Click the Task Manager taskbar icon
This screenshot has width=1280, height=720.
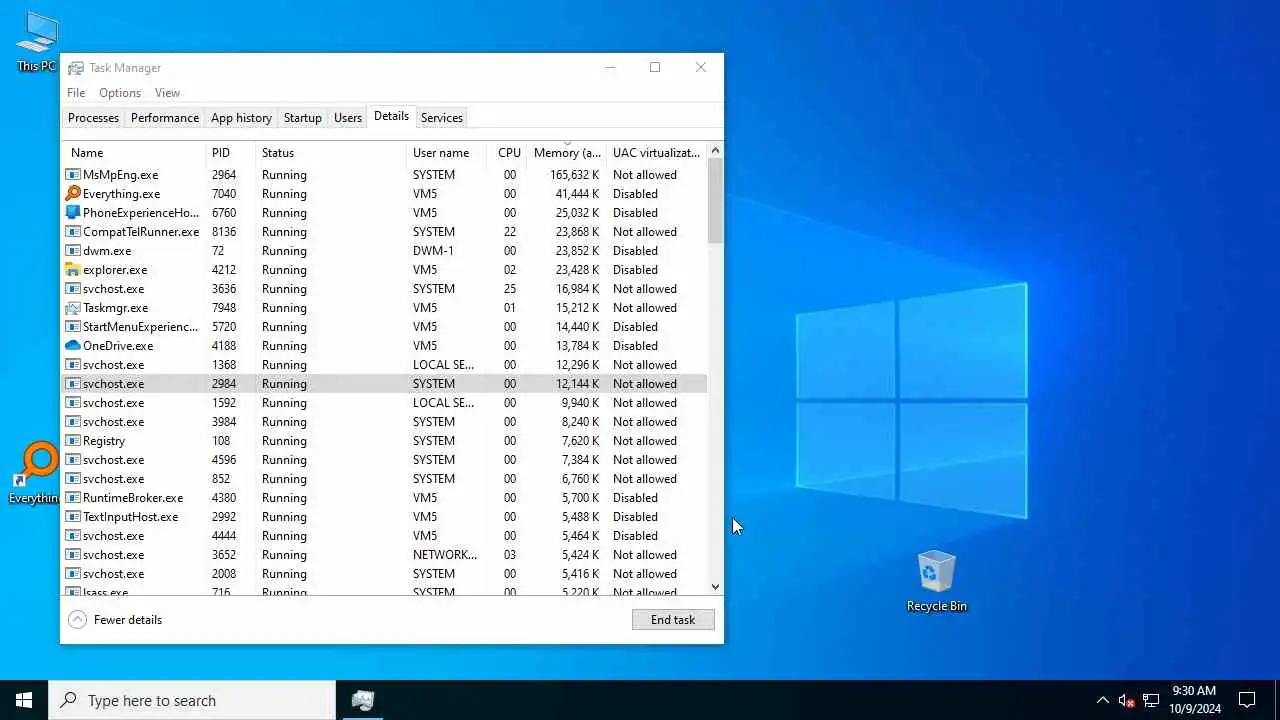(x=363, y=700)
